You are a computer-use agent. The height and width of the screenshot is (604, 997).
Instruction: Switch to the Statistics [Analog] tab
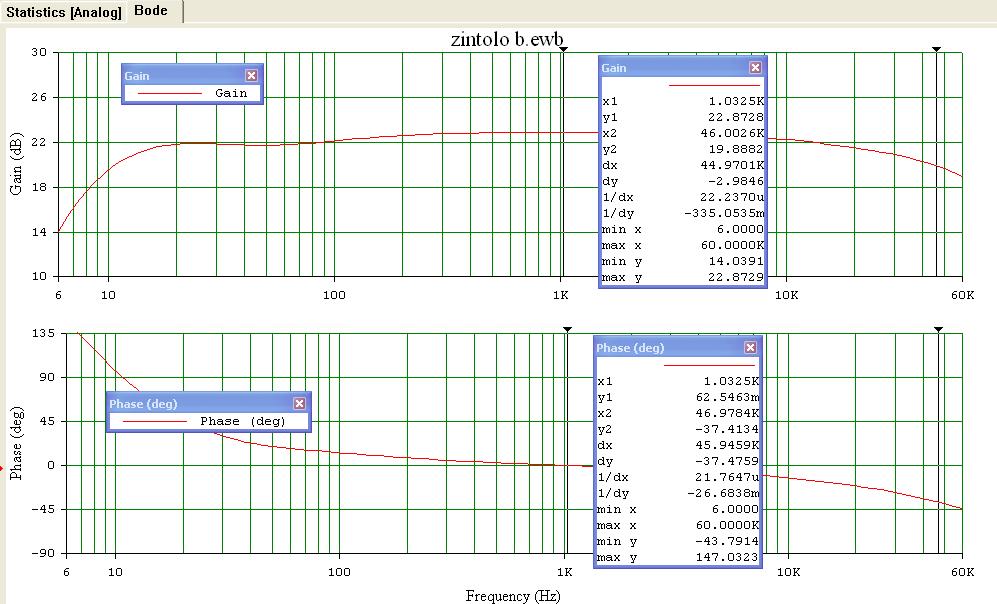point(64,12)
